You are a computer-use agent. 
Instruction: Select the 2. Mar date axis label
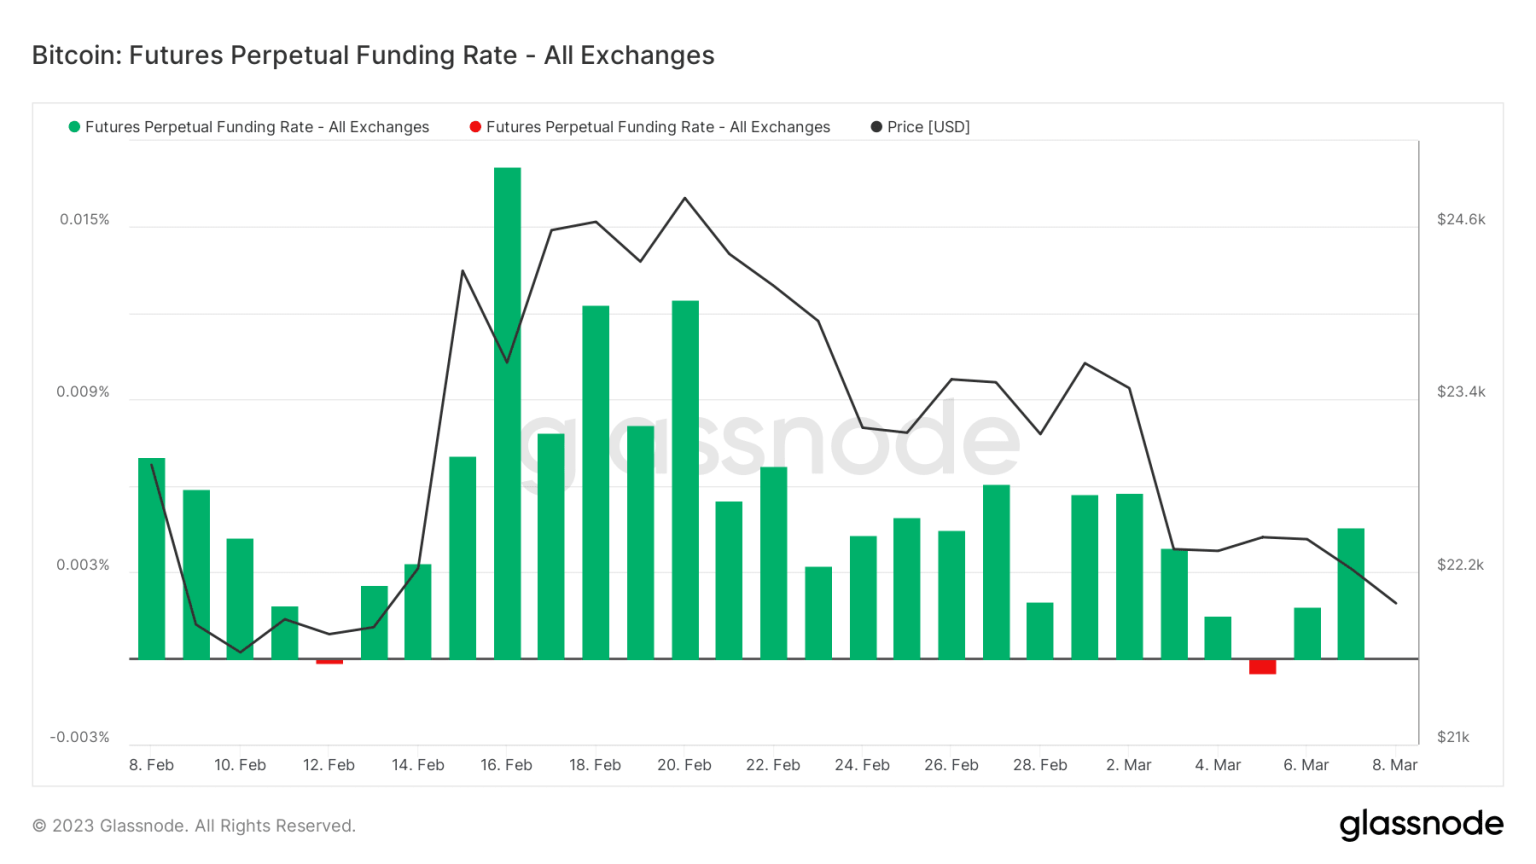tap(1129, 765)
